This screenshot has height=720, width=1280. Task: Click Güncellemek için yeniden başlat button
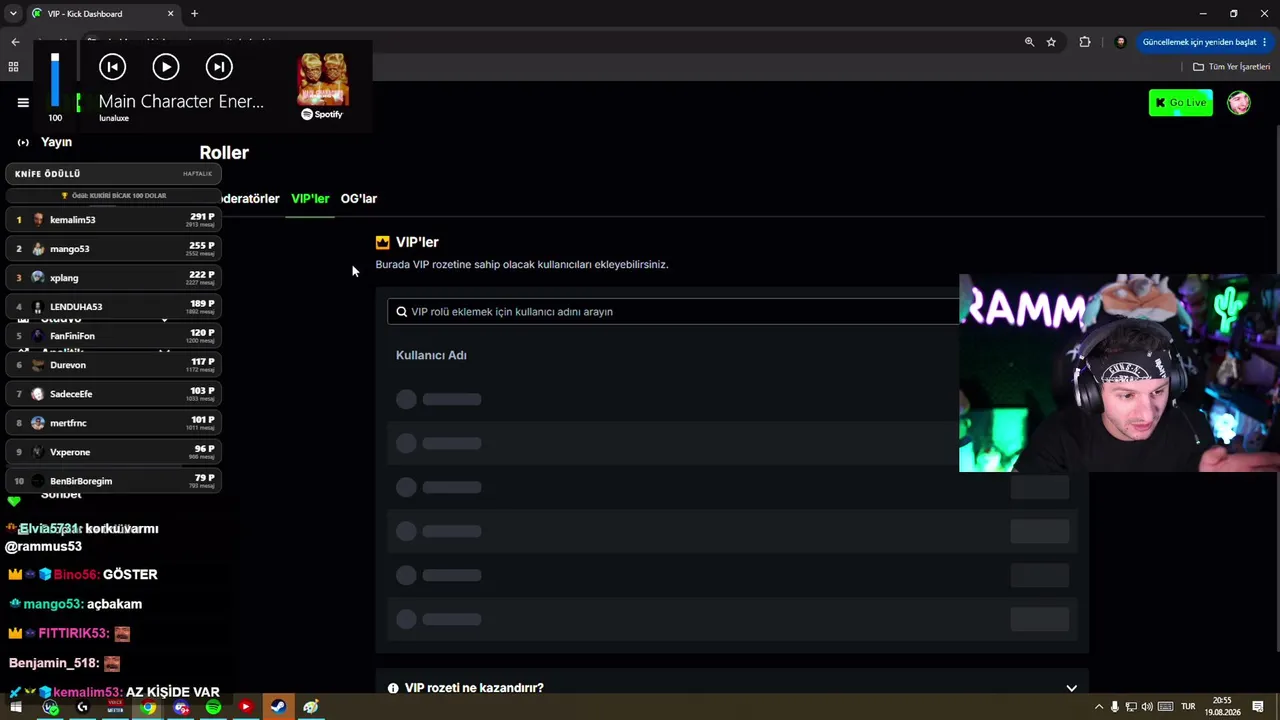coord(1205,42)
